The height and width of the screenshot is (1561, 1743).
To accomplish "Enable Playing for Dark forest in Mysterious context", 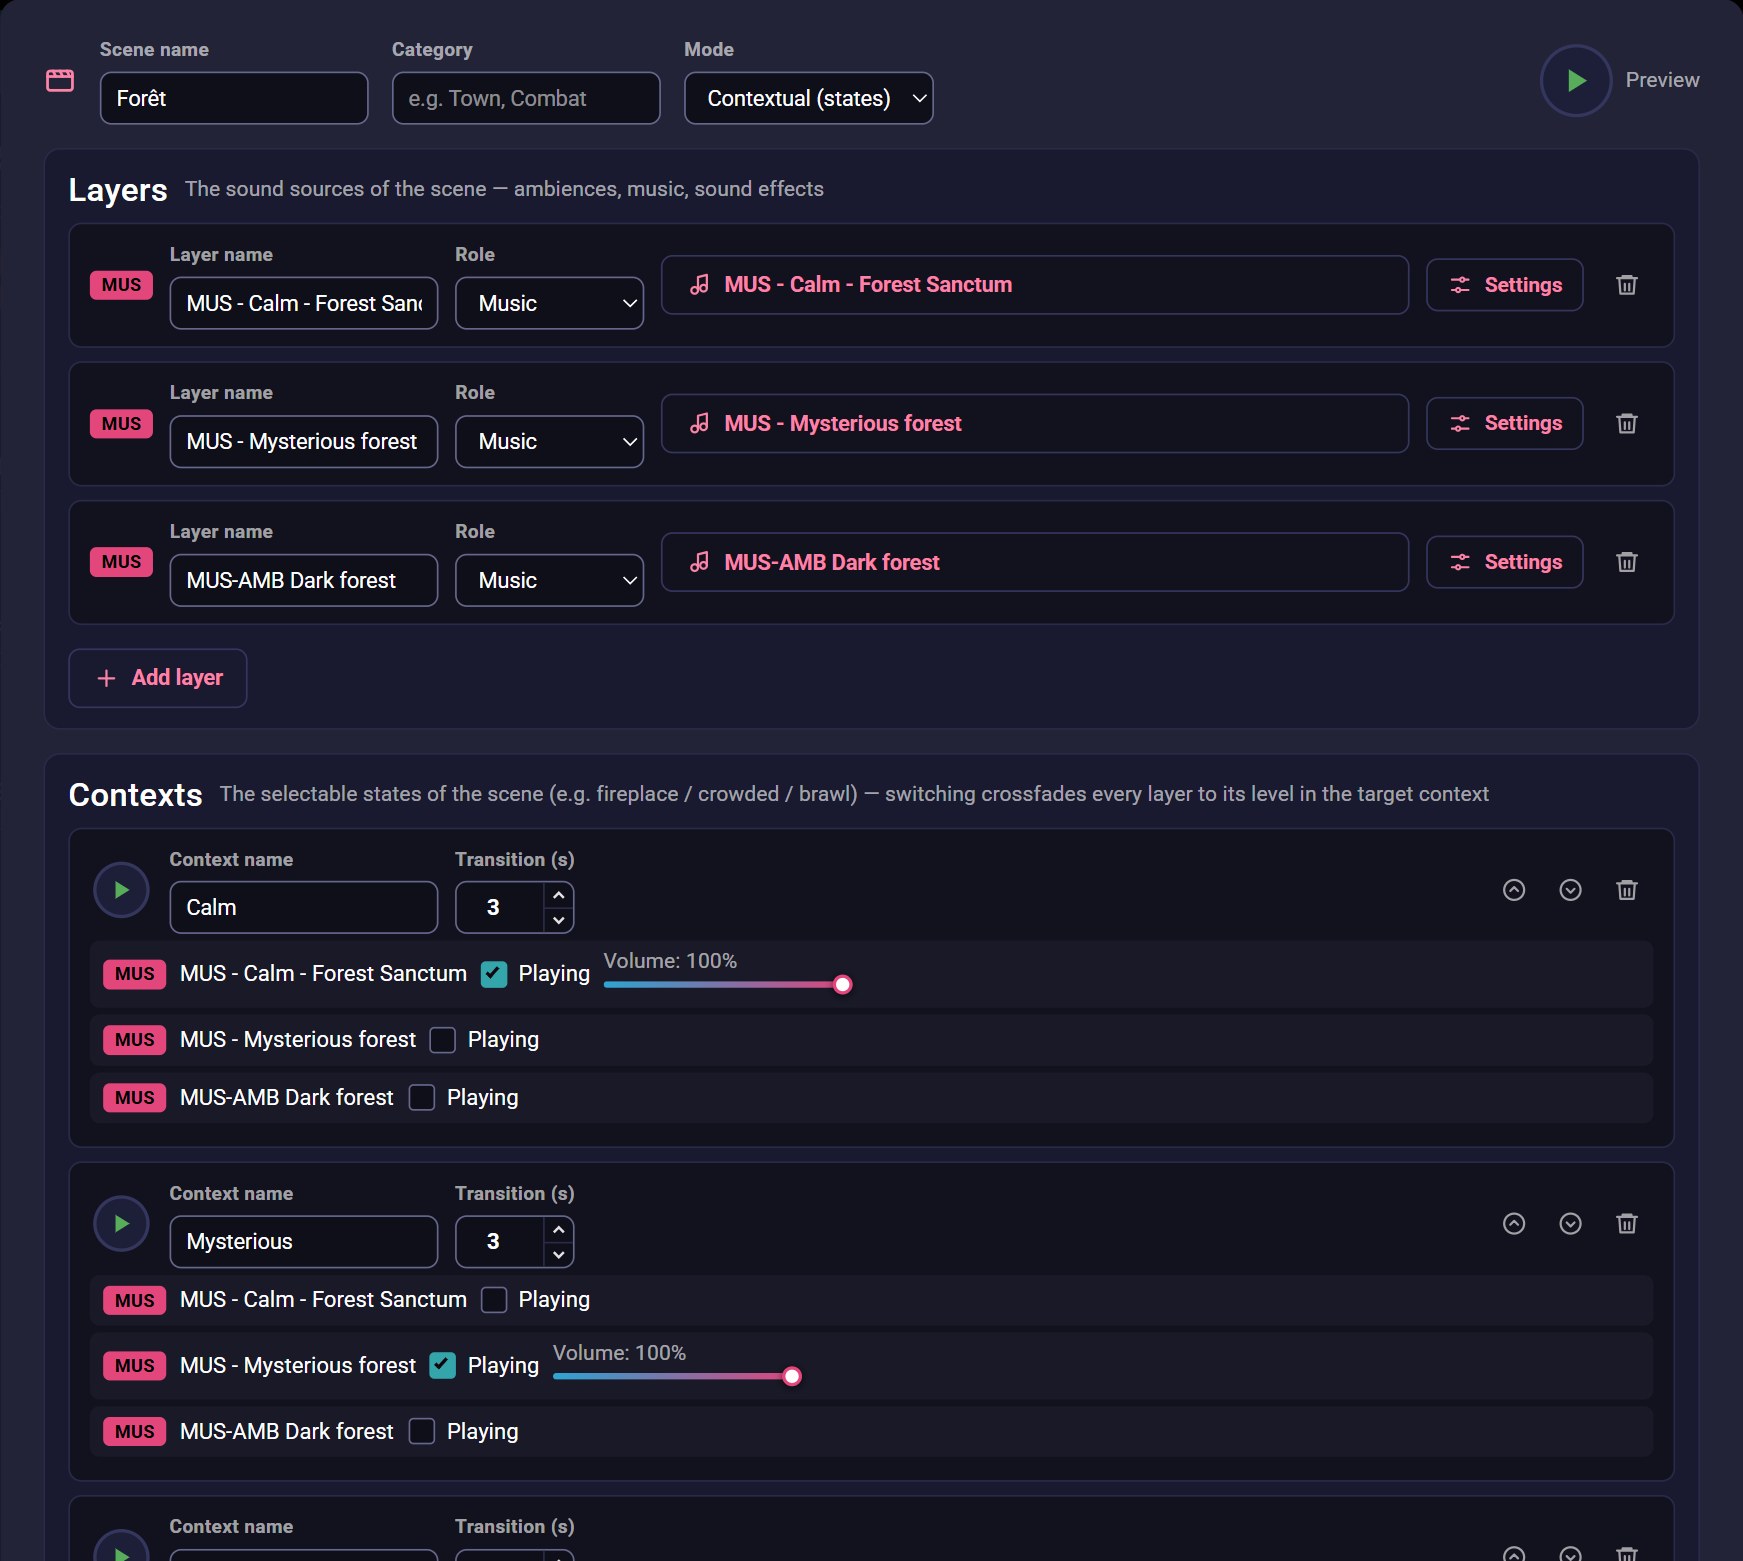I will [x=422, y=1432].
